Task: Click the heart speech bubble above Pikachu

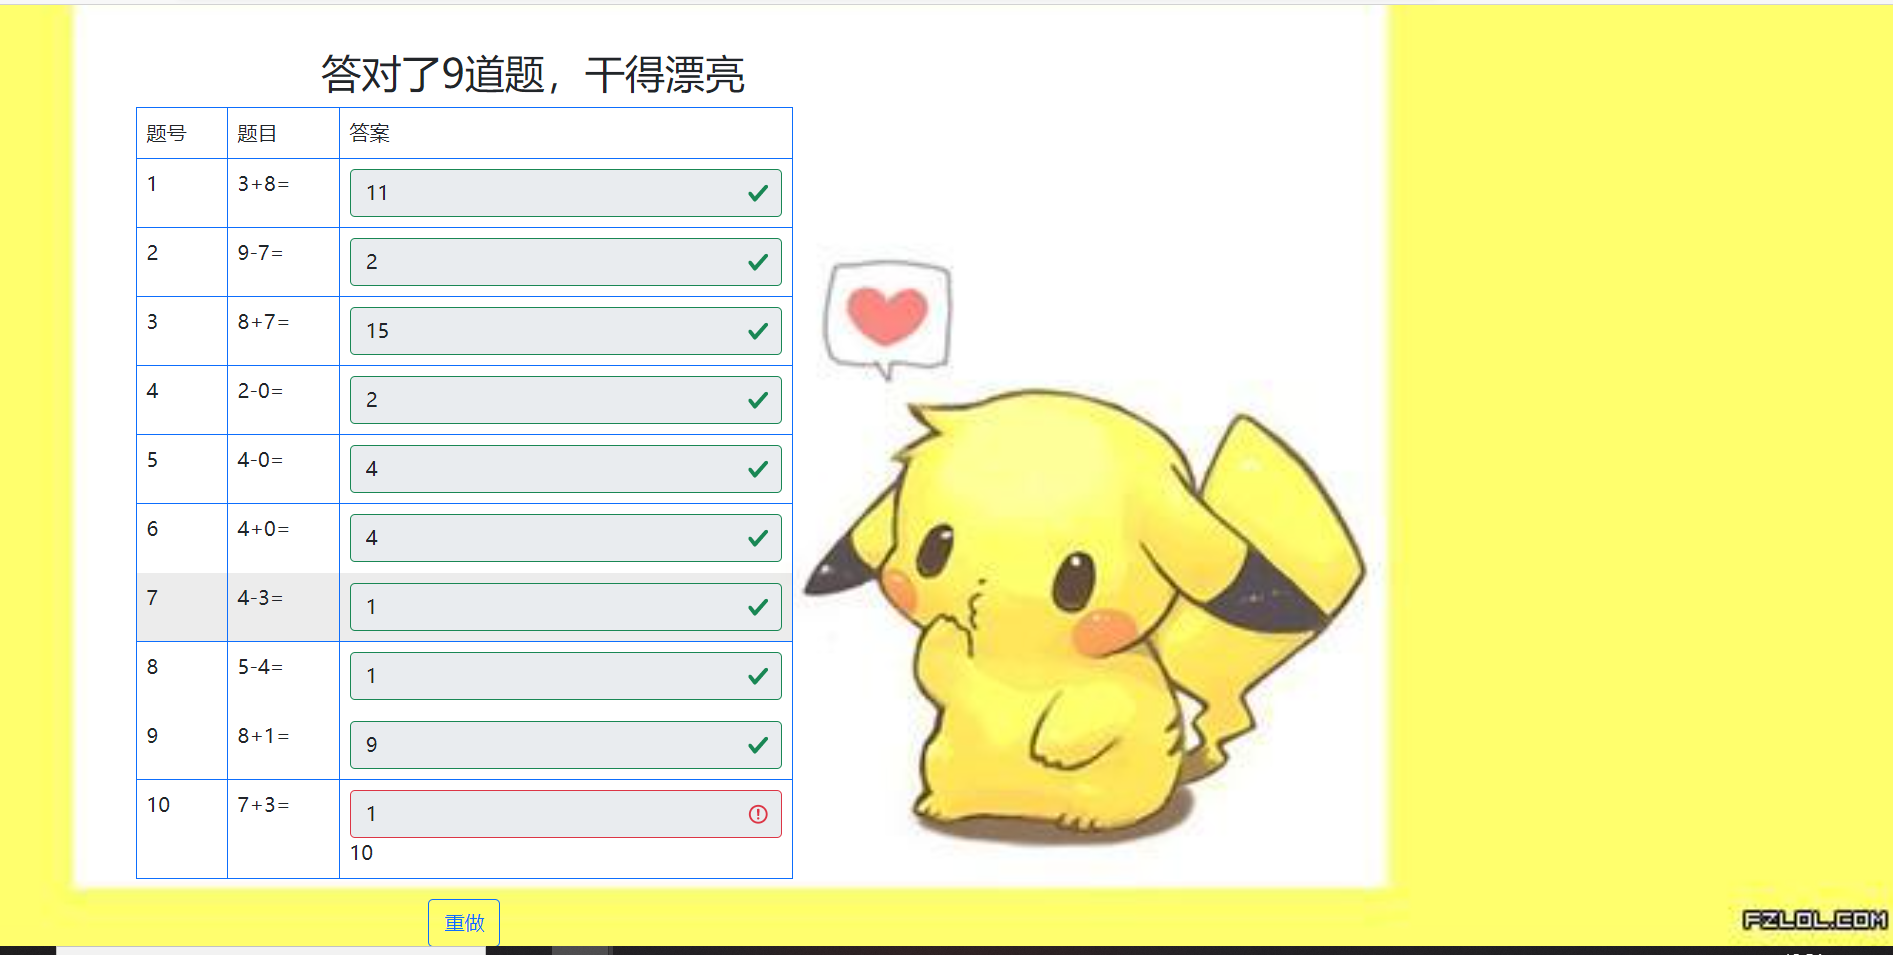Action: tap(887, 319)
